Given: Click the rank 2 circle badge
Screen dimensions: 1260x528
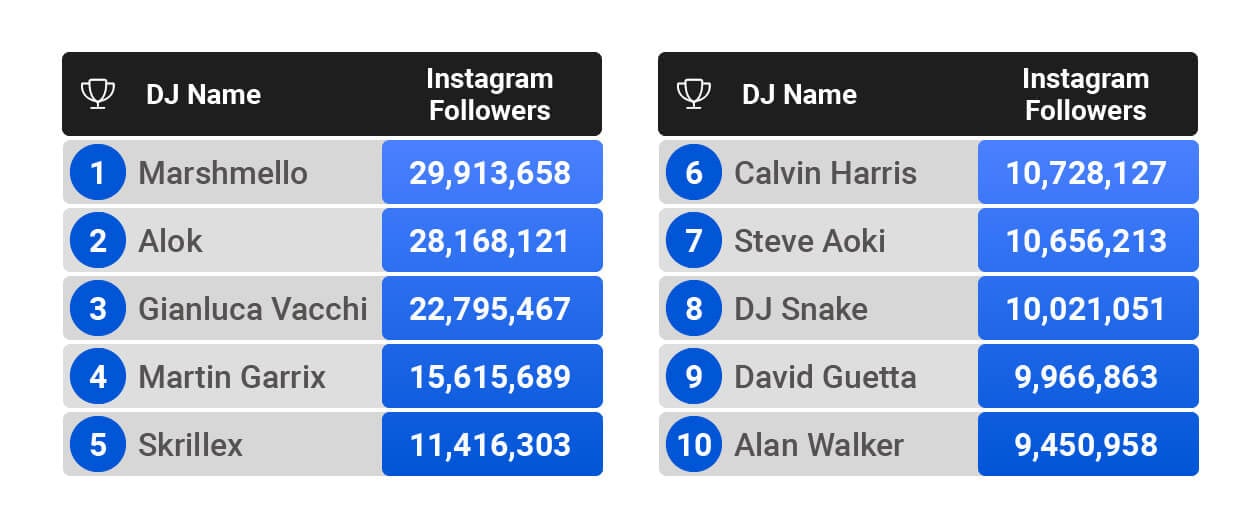Looking at the screenshot, I should 97,241.
